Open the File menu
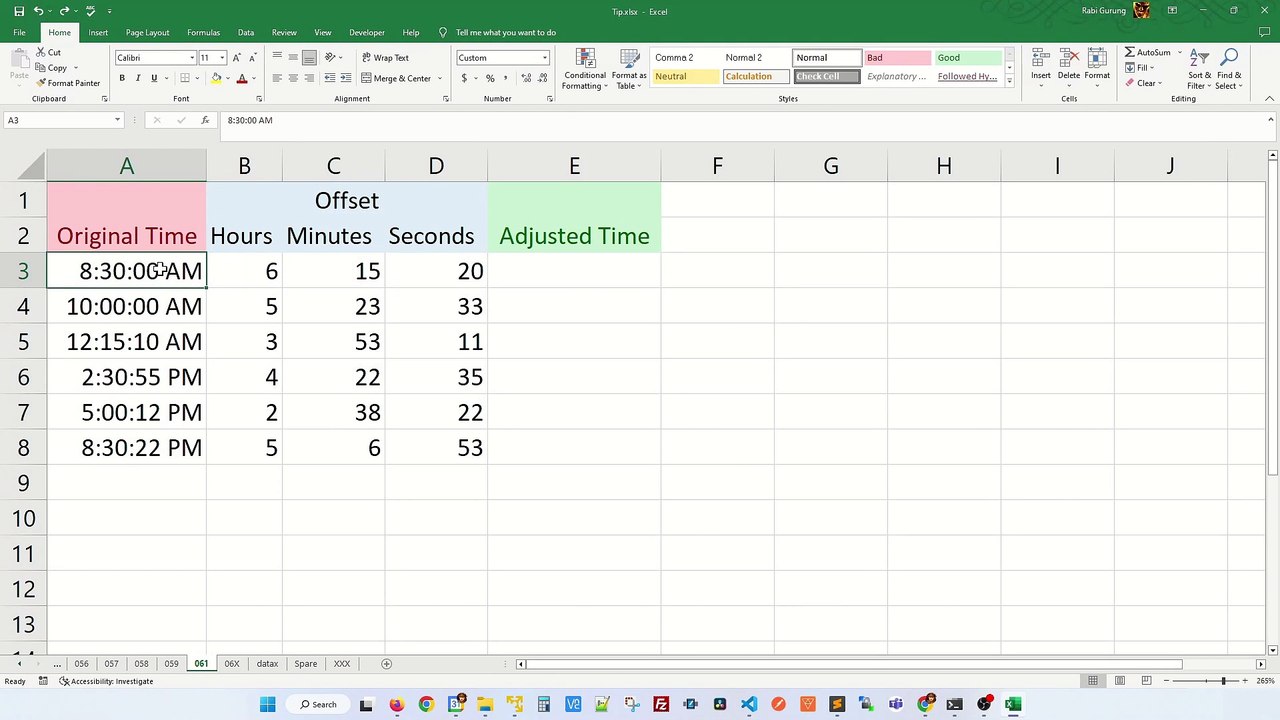1280x720 pixels. 19,32
